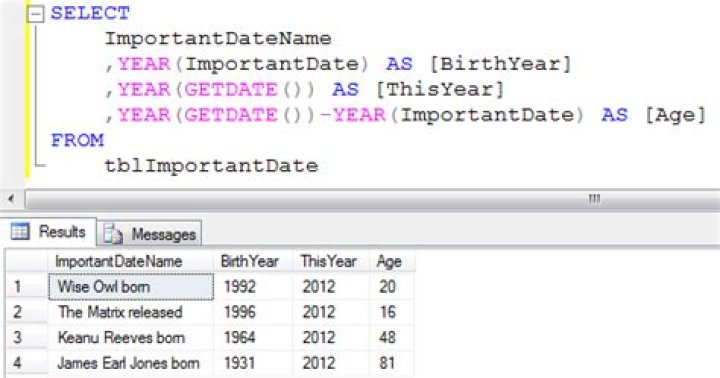Click the BirthYear value 1964
Viewport: 720px width, 378px height.
(240, 338)
